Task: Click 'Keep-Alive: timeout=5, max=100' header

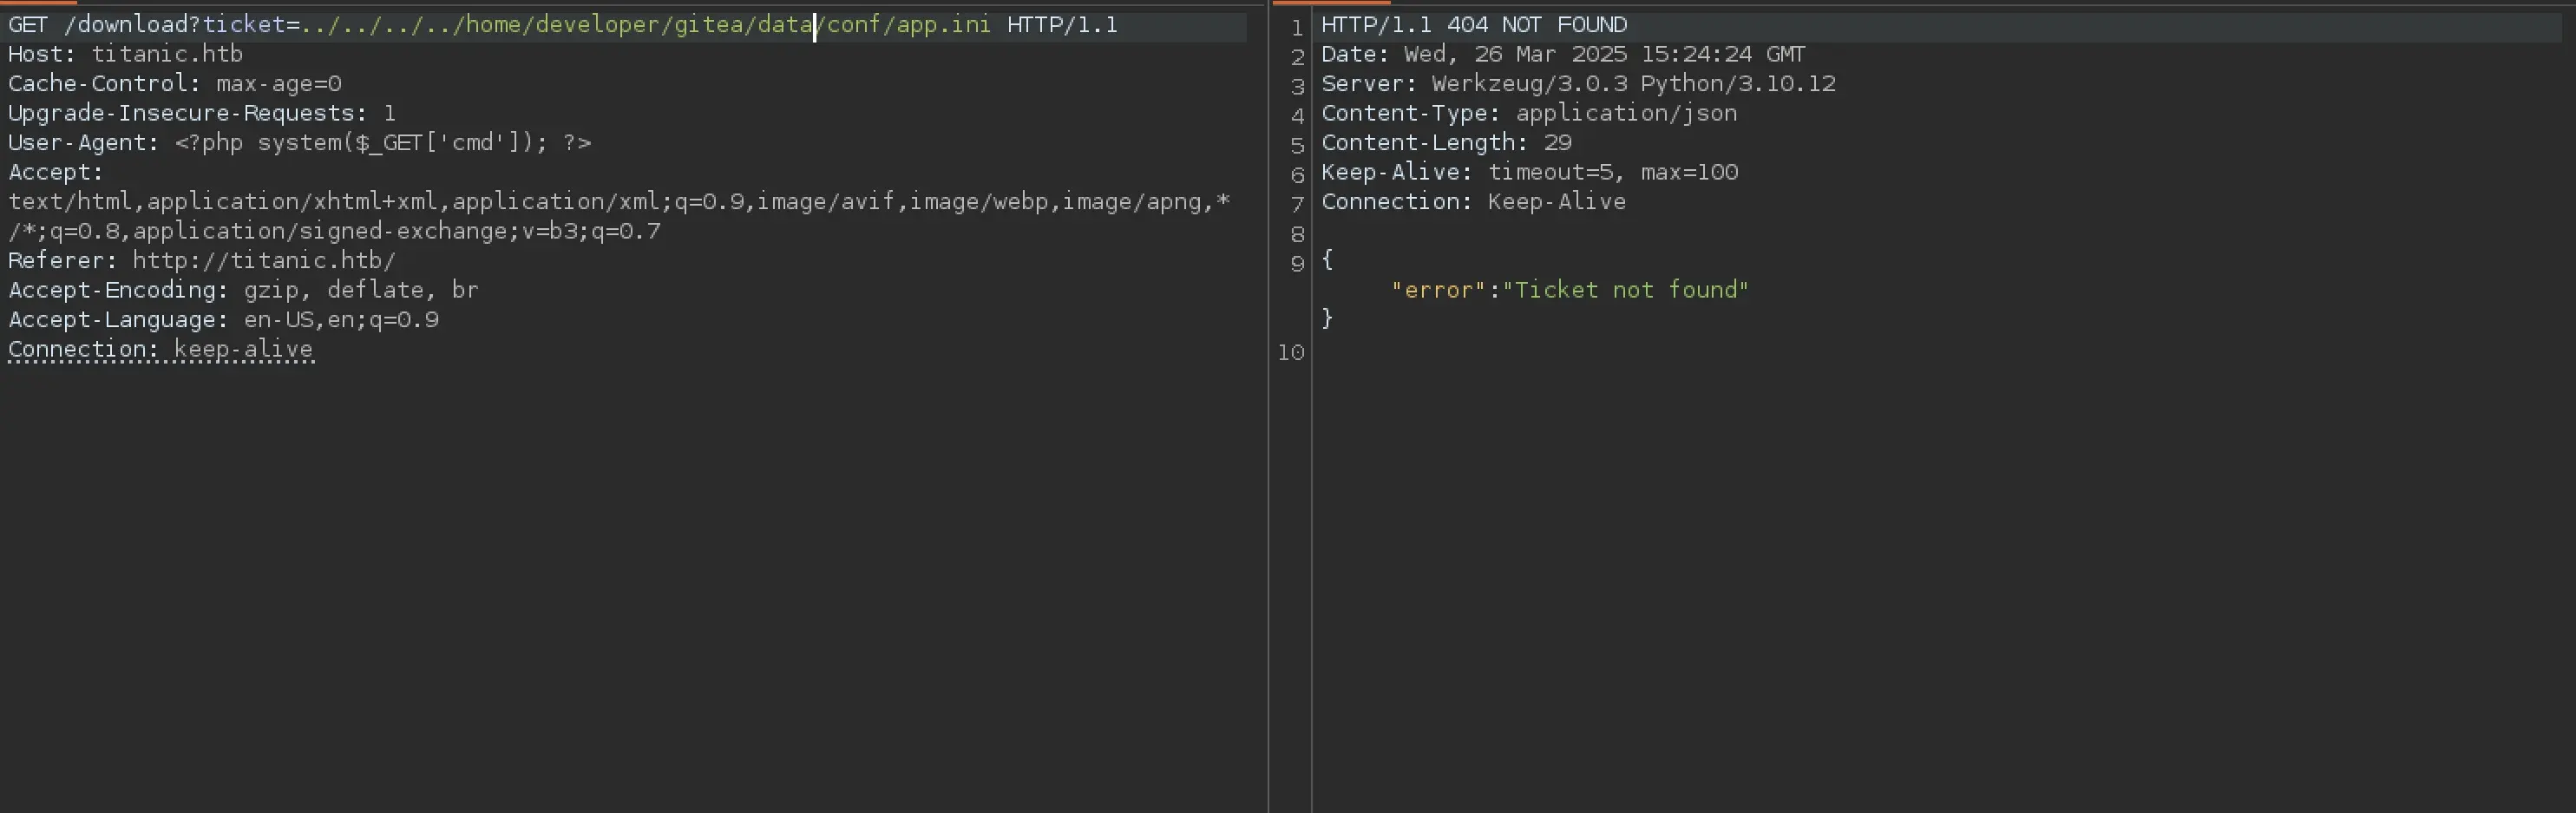Action: pyautogui.click(x=1529, y=172)
